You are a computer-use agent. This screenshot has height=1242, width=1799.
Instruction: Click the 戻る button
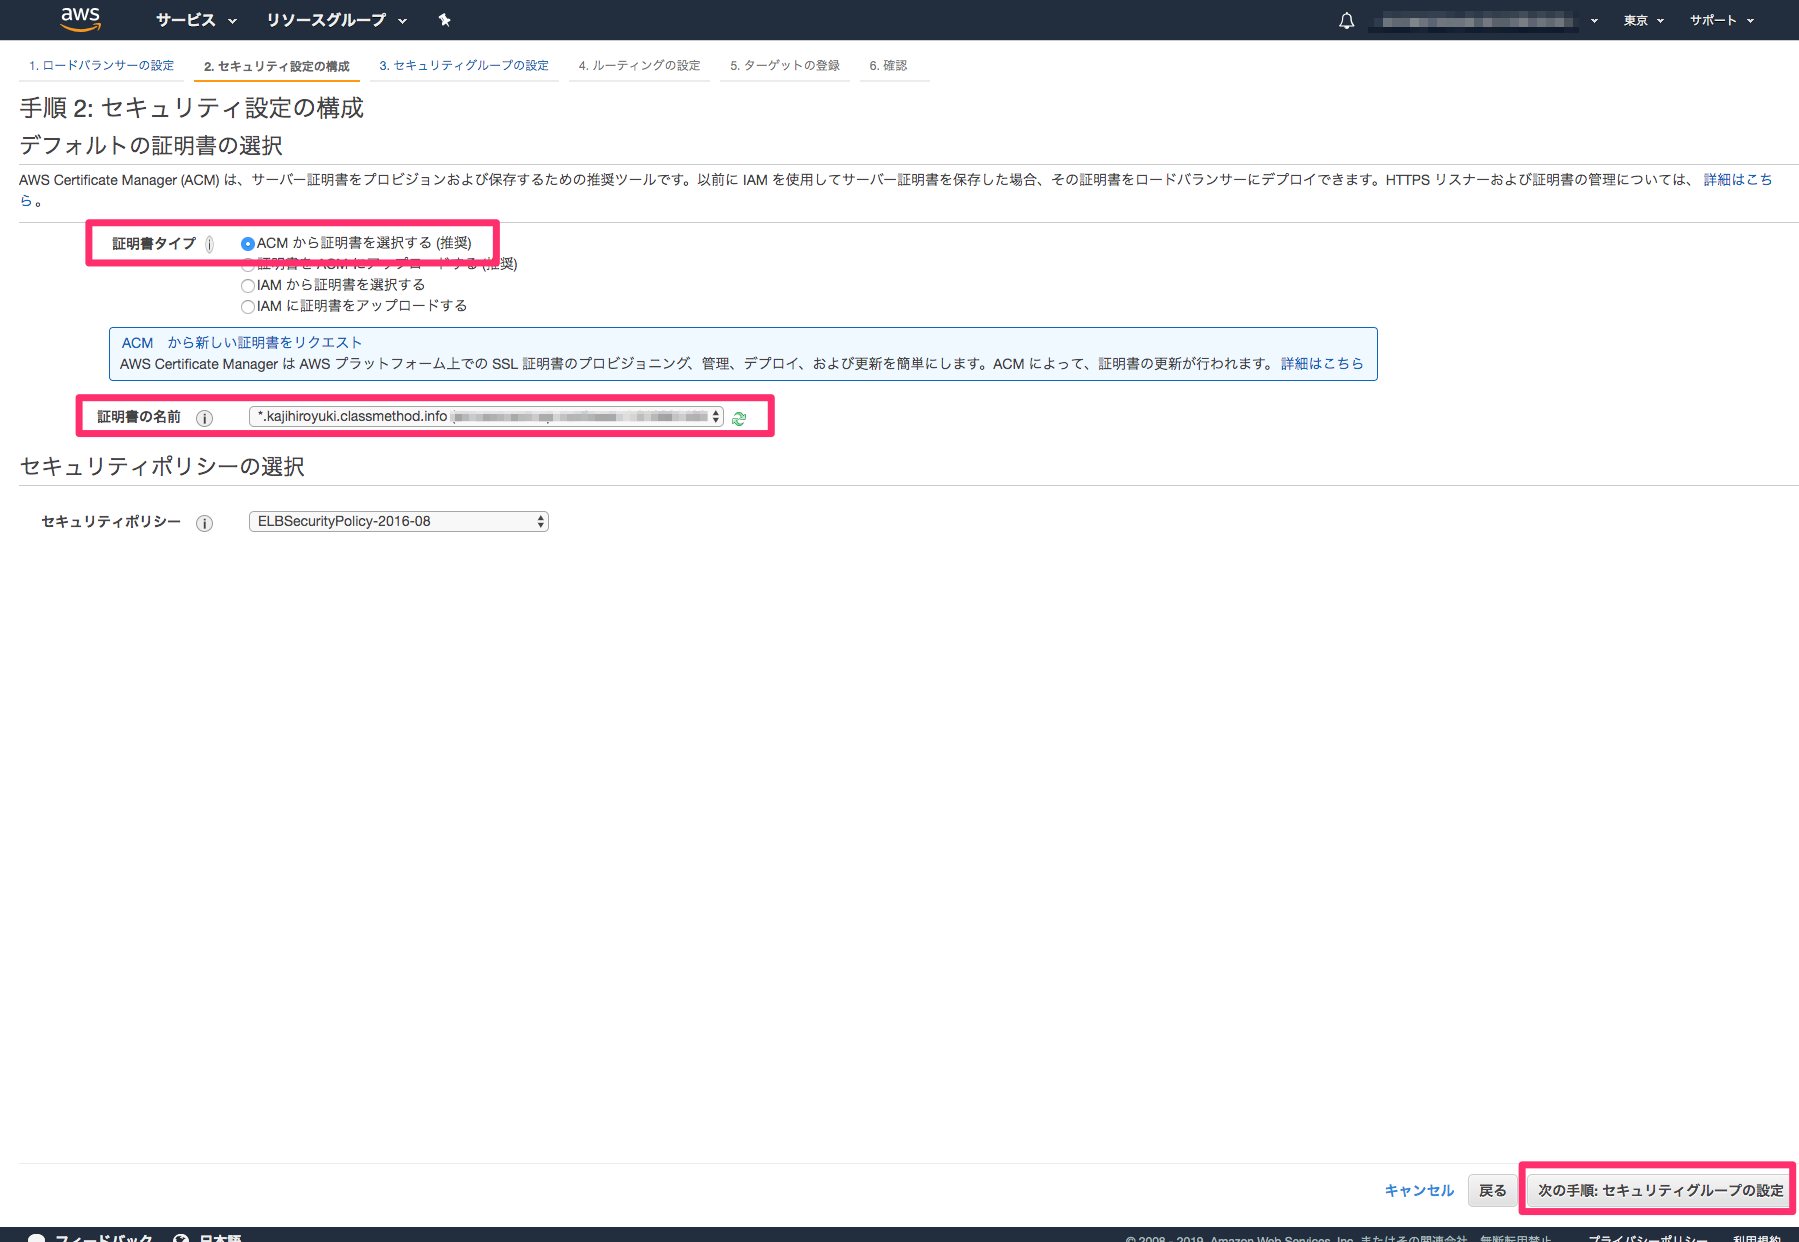point(1492,1190)
